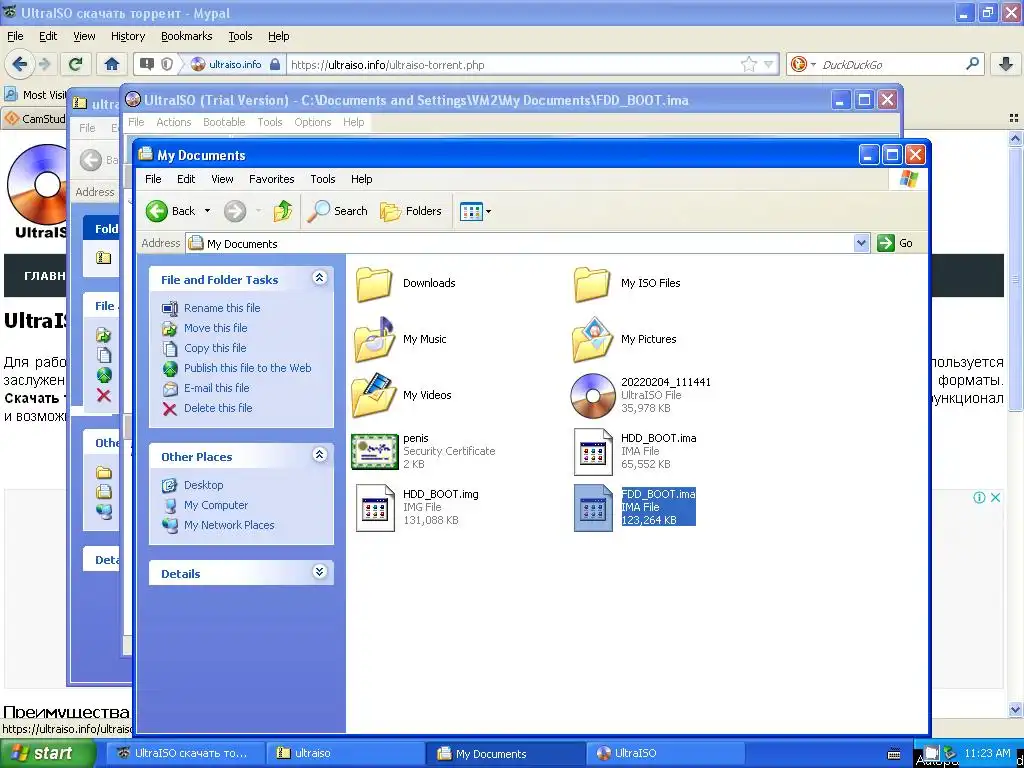
Task: Click Rename this file task
Action: [x=222, y=308]
